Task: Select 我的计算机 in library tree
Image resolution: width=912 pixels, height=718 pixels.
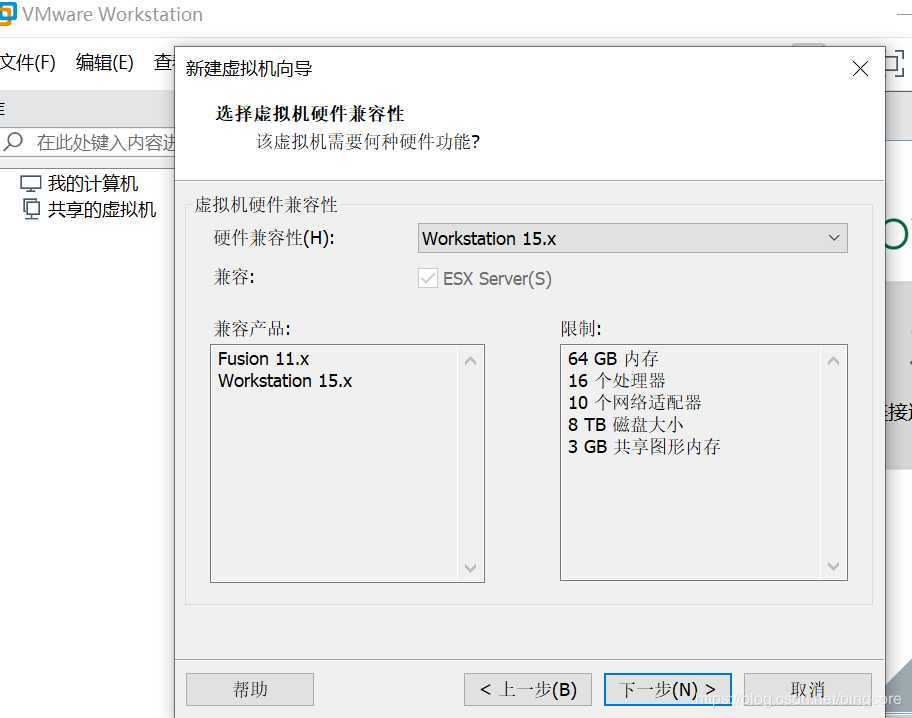Action: (92, 184)
